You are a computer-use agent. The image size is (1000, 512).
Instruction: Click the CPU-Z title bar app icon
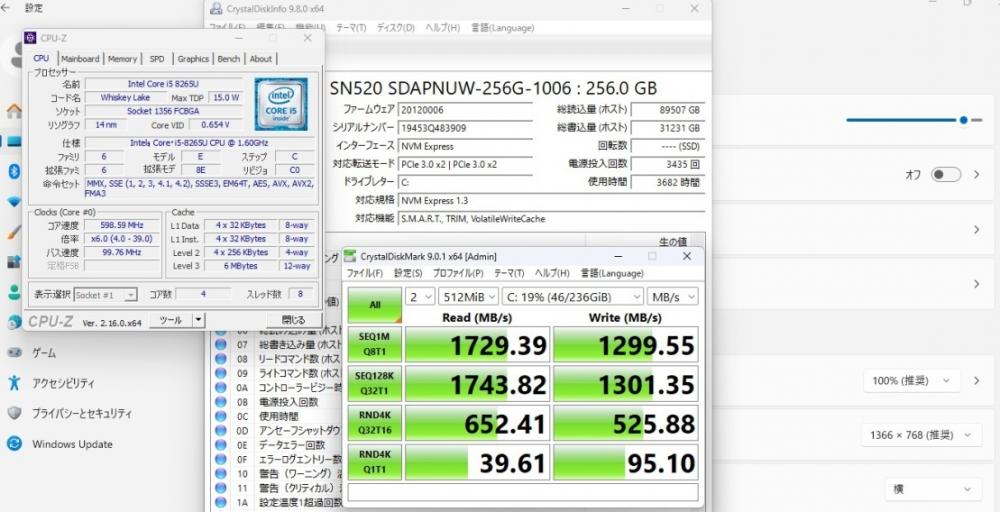click(x=30, y=38)
